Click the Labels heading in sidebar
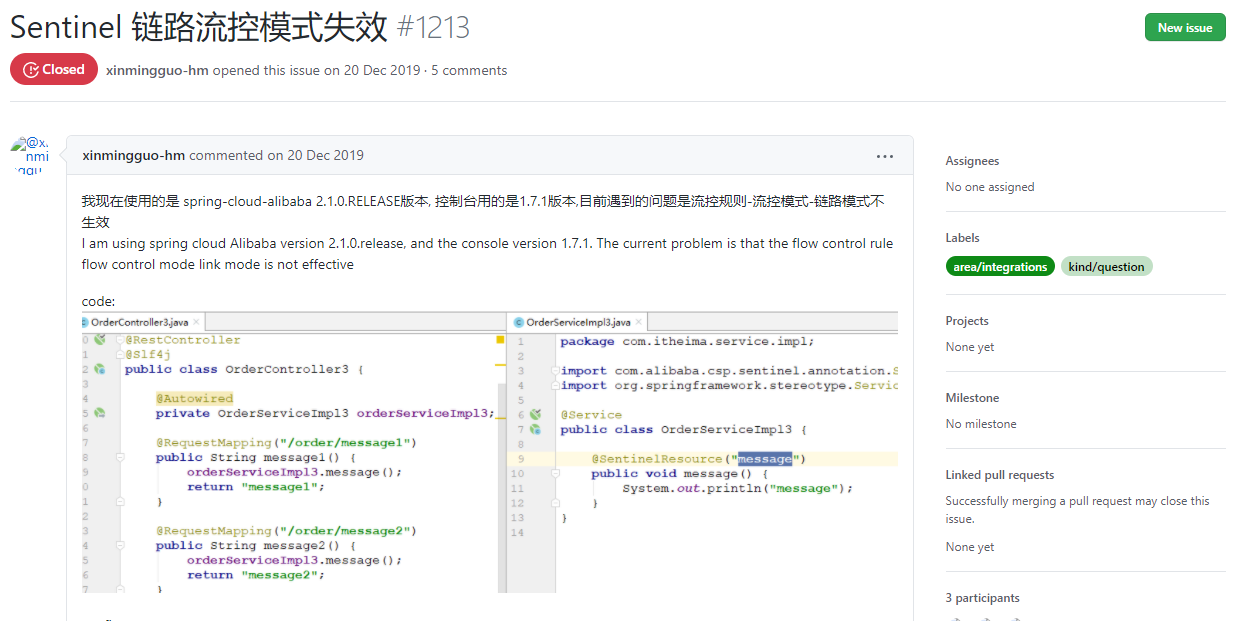The width and height of the screenshot is (1249, 621). click(x=963, y=238)
